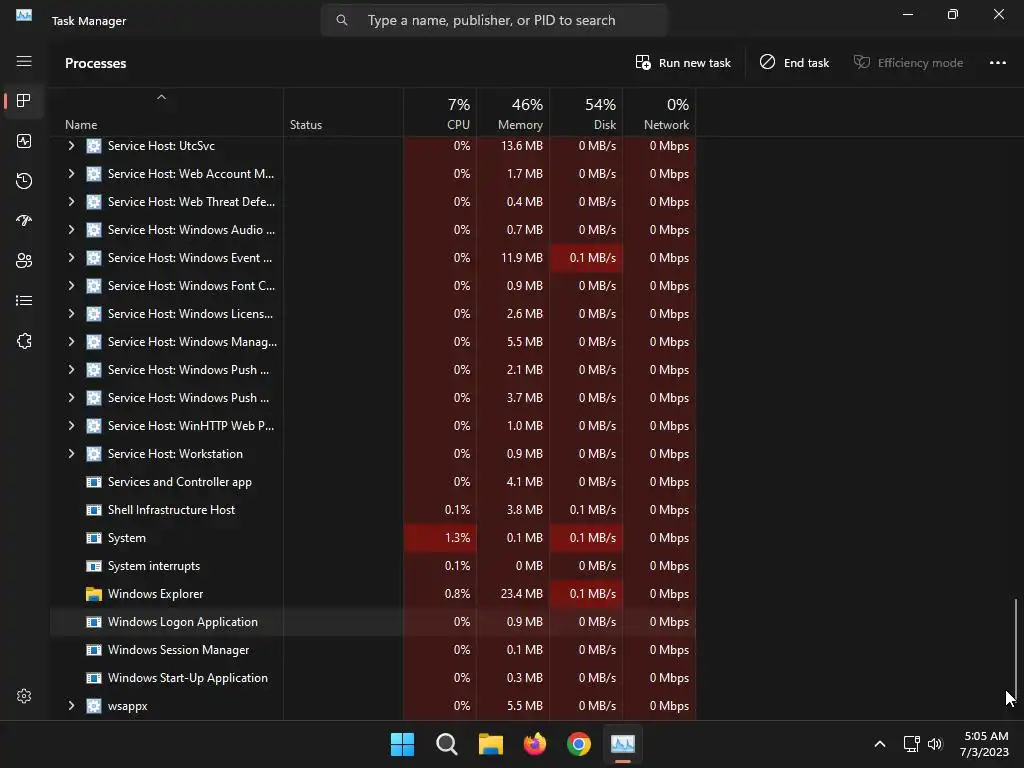The width and height of the screenshot is (1024, 768).
Task: Expand Service Host: Windows Event row
Action: coord(71,258)
